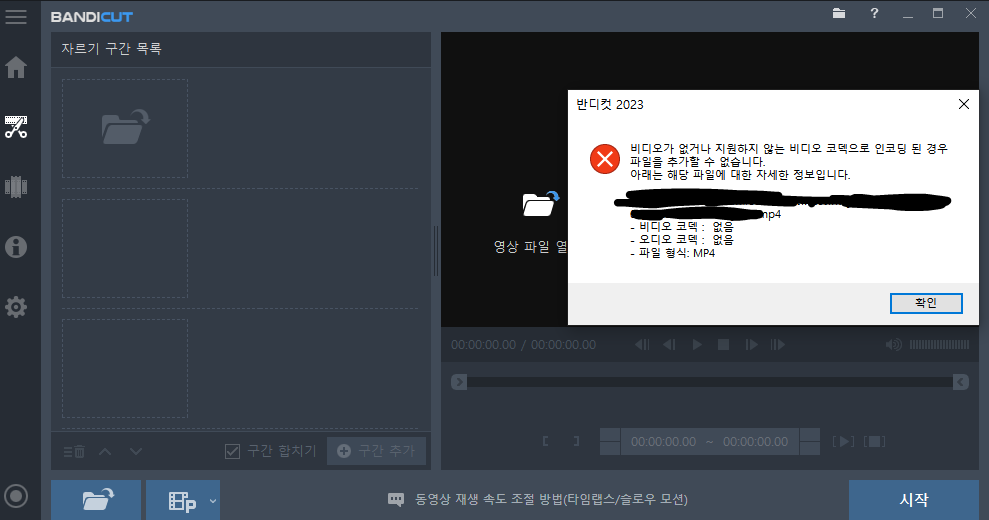
Task: Click the Bandicam record icon in the sidebar
Action: [16, 496]
